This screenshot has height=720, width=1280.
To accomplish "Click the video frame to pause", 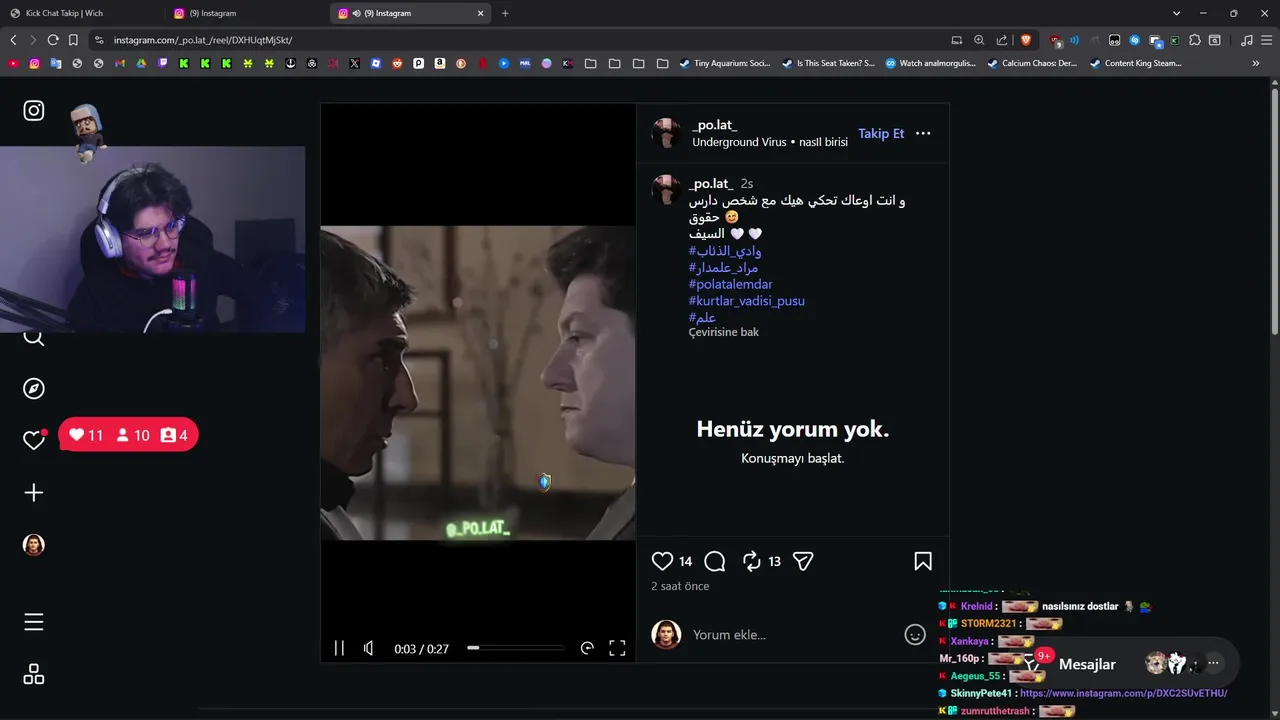I will [x=478, y=382].
